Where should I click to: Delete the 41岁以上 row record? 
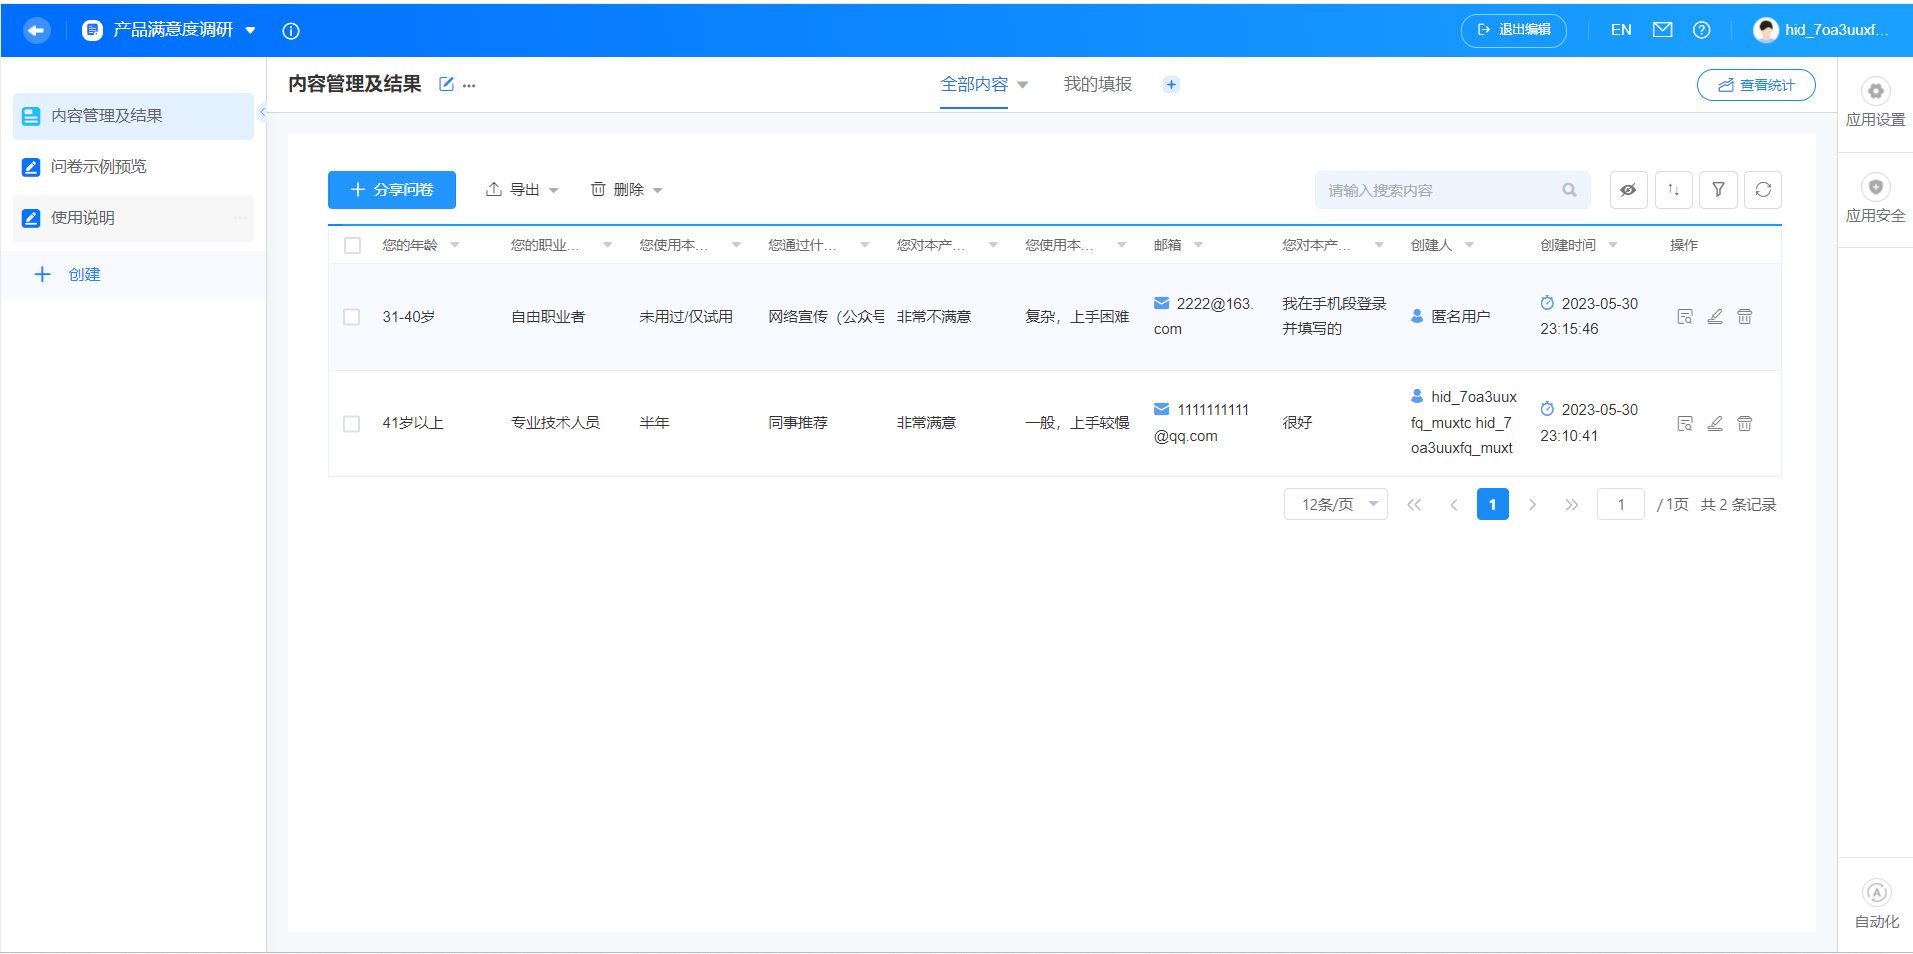1745,424
